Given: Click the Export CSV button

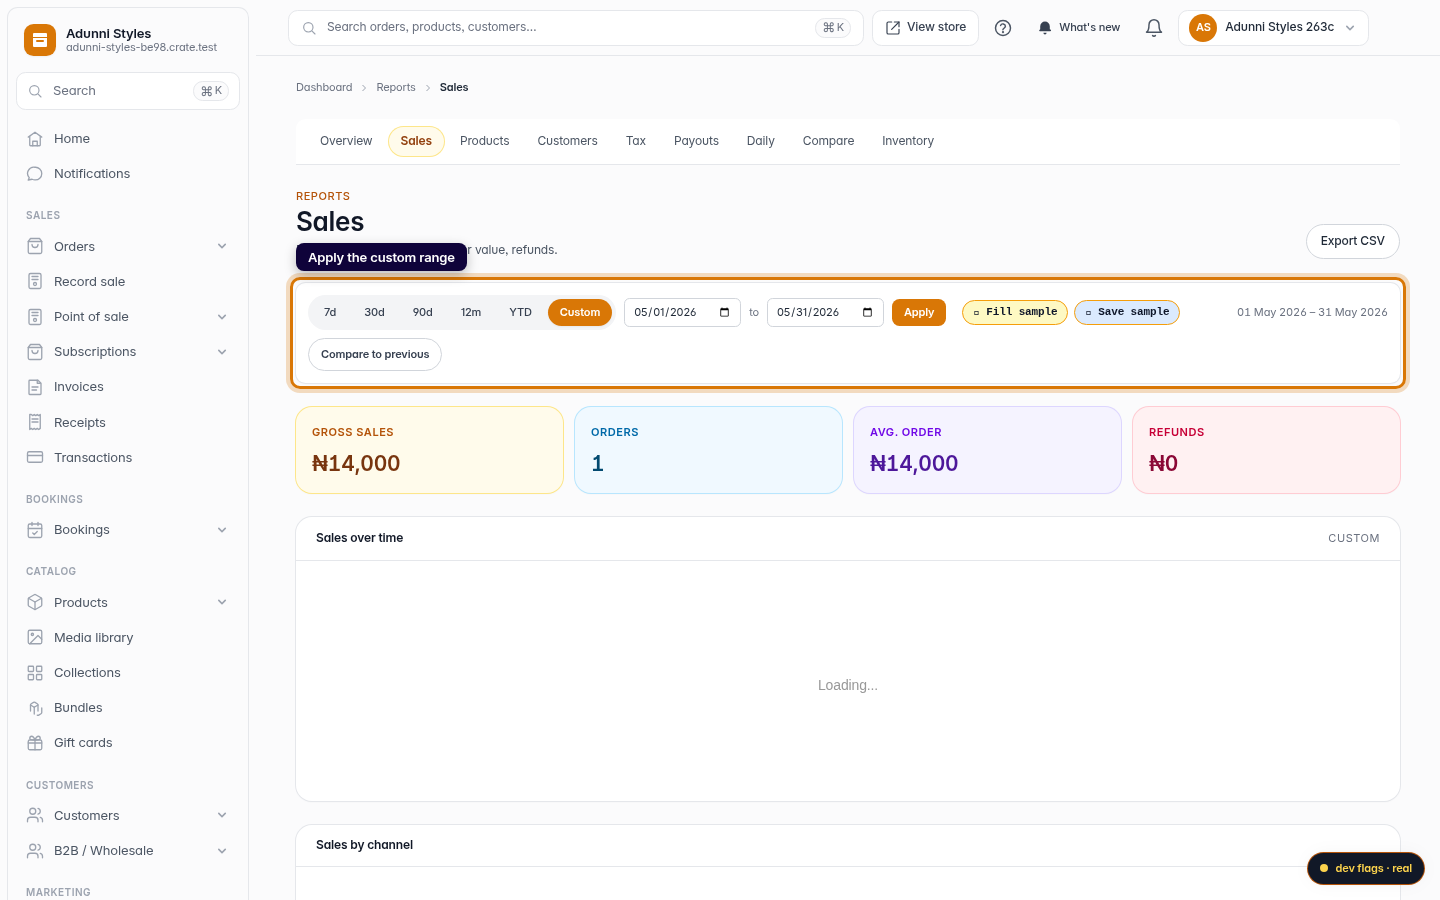Looking at the screenshot, I should point(1353,241).
